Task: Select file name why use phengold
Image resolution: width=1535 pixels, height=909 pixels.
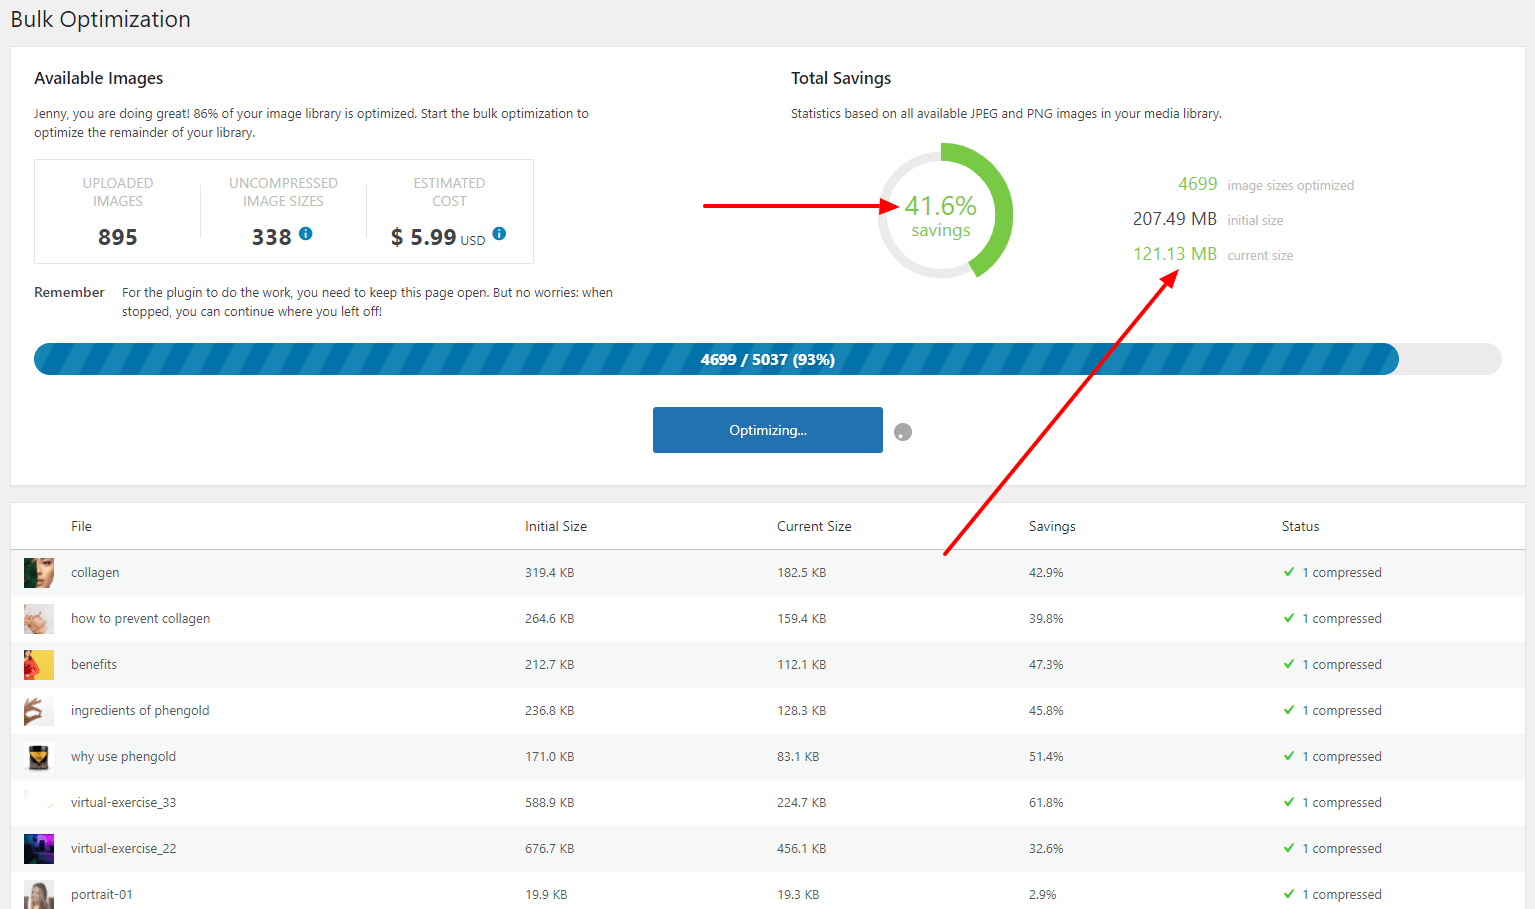Action: tap(123, 757)
